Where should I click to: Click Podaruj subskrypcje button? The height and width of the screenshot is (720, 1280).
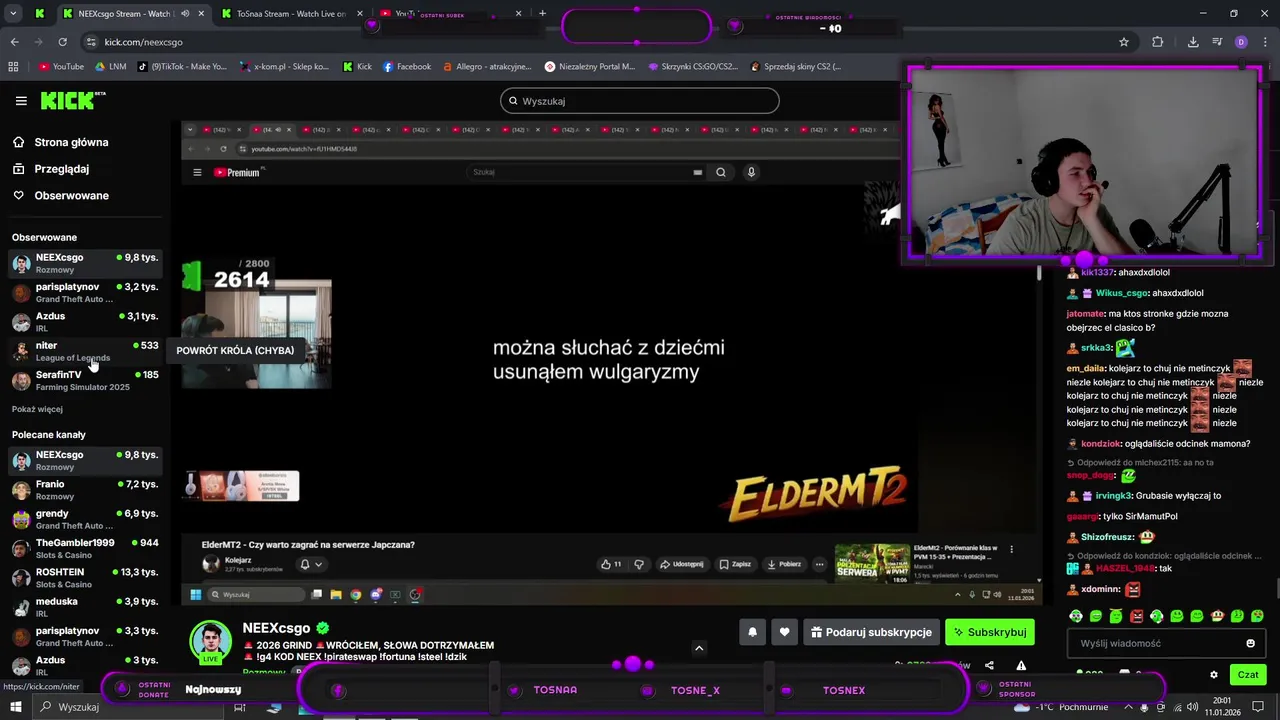click(871, 632)
